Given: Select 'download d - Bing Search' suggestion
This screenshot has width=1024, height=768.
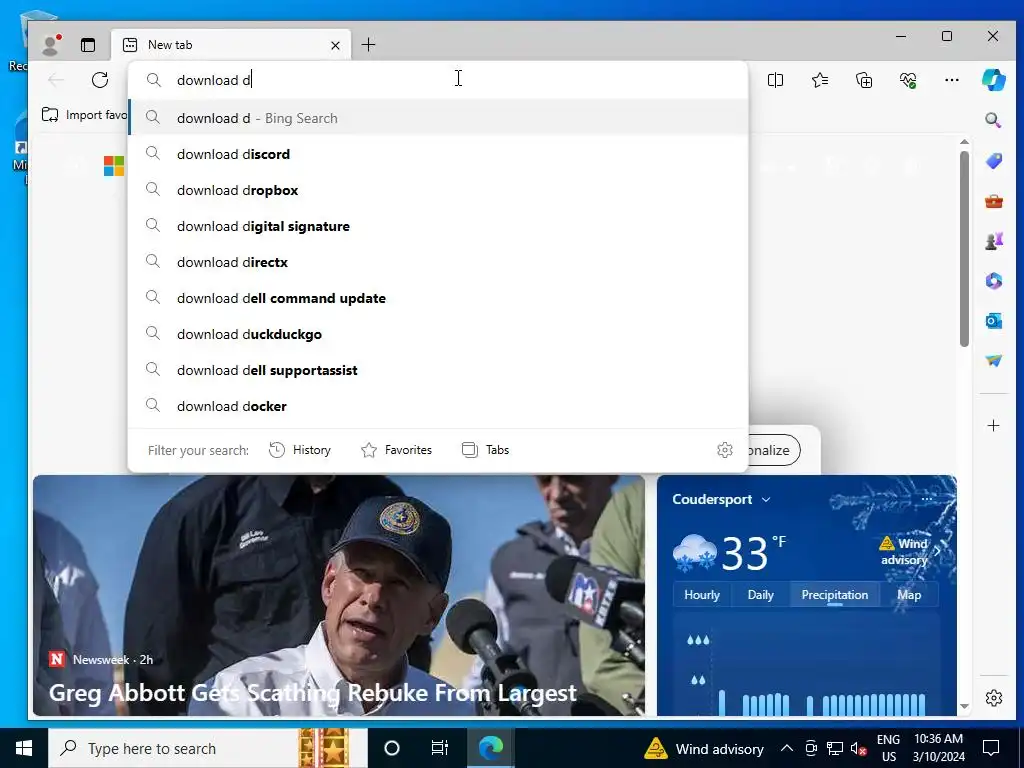Looking at the screenshot, I should tap(438, 118).
